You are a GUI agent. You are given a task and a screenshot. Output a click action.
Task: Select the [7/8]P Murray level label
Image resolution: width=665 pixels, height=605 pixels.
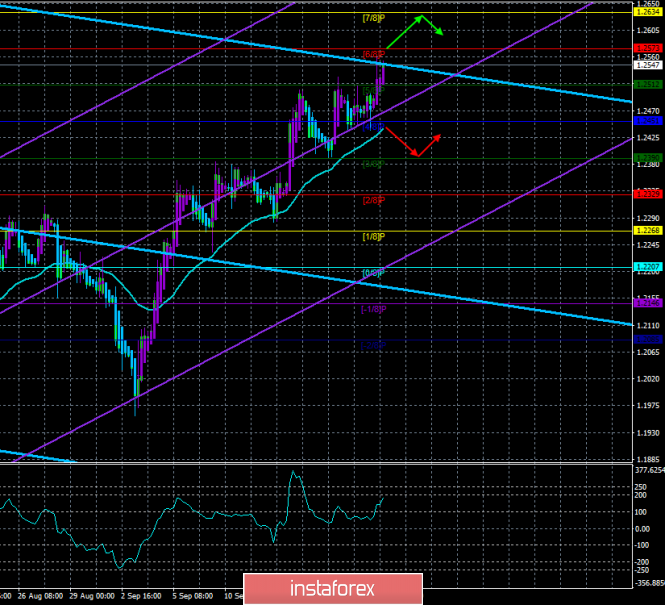(374, 18)
